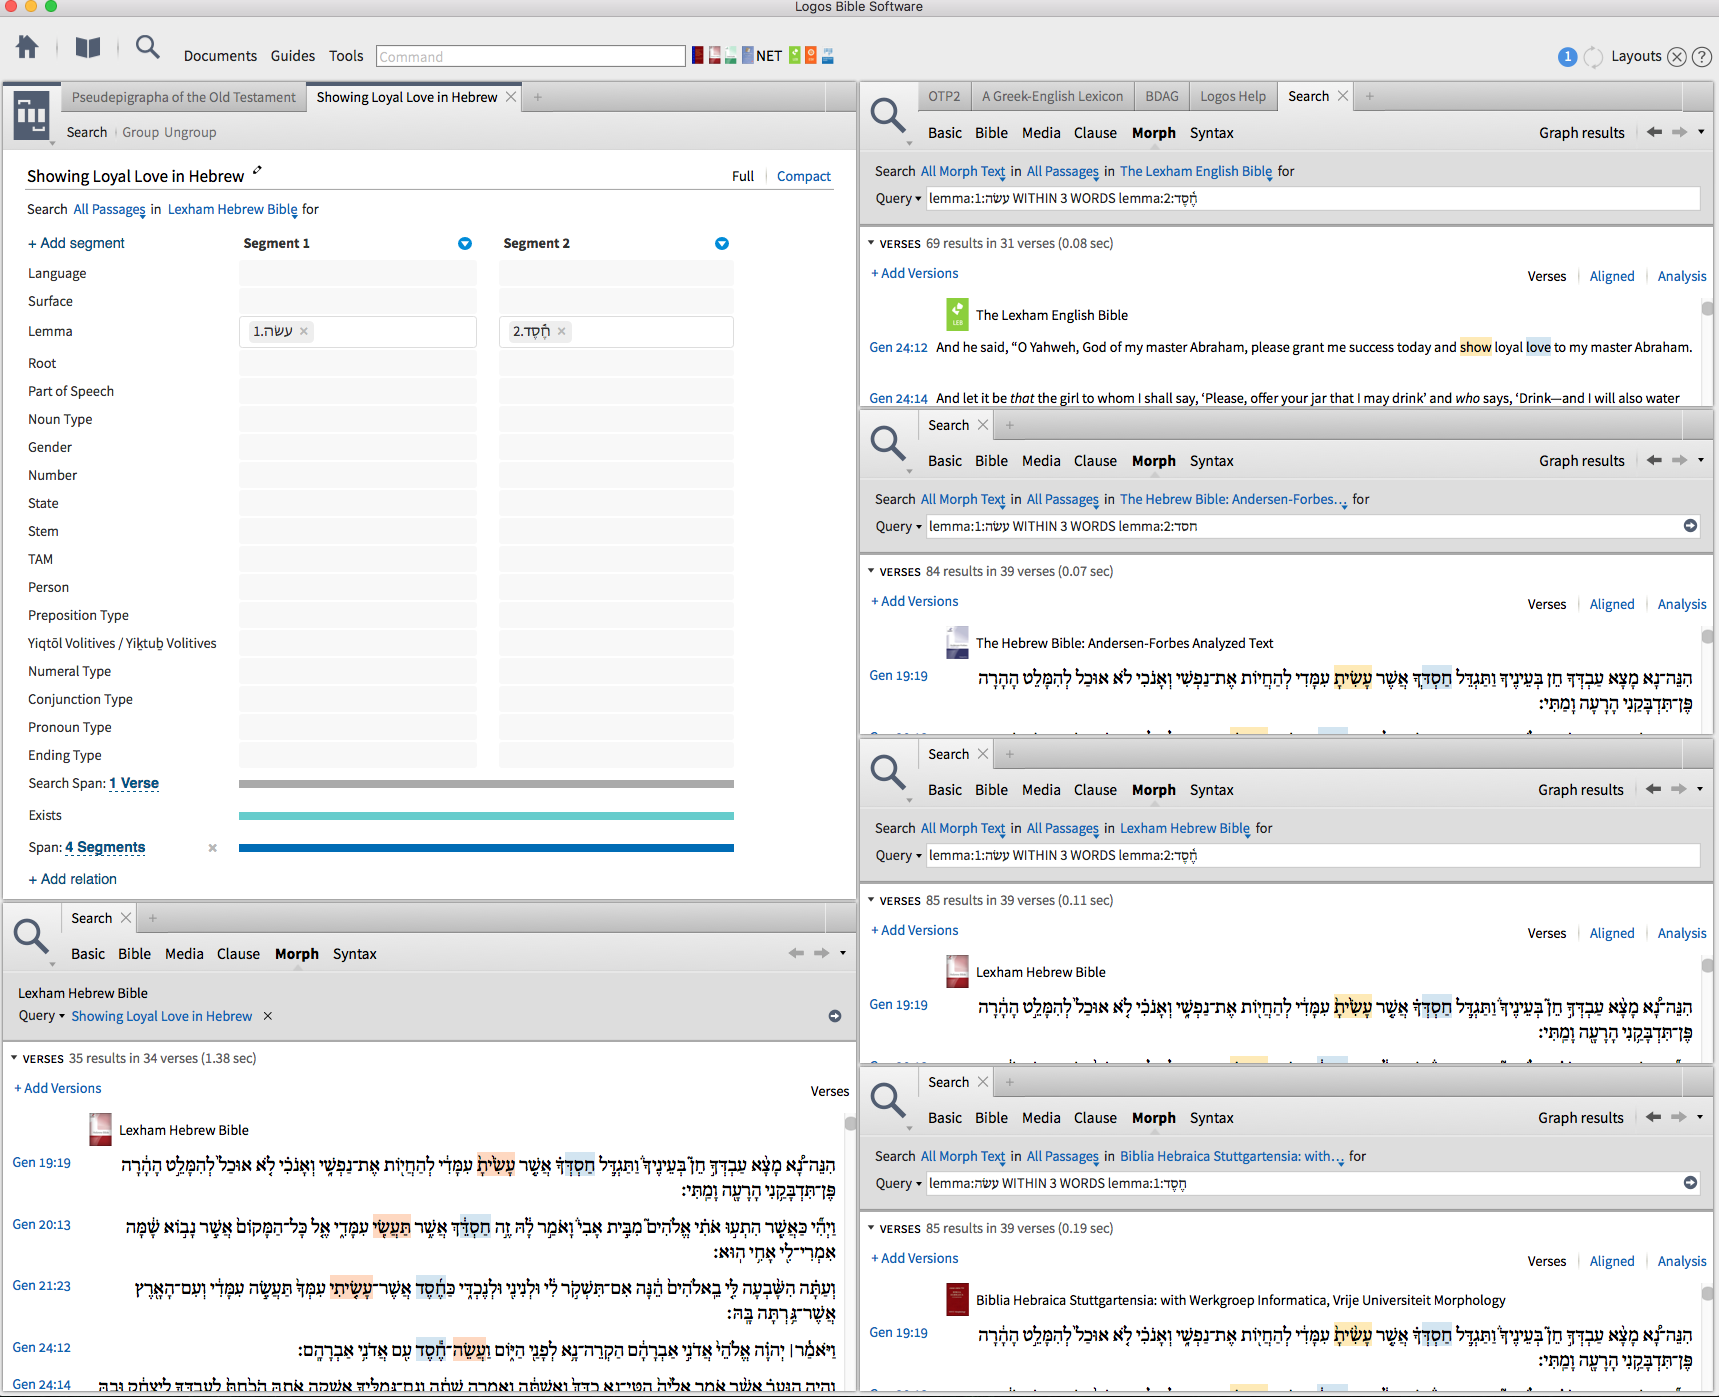Click Add segment link

76,243
